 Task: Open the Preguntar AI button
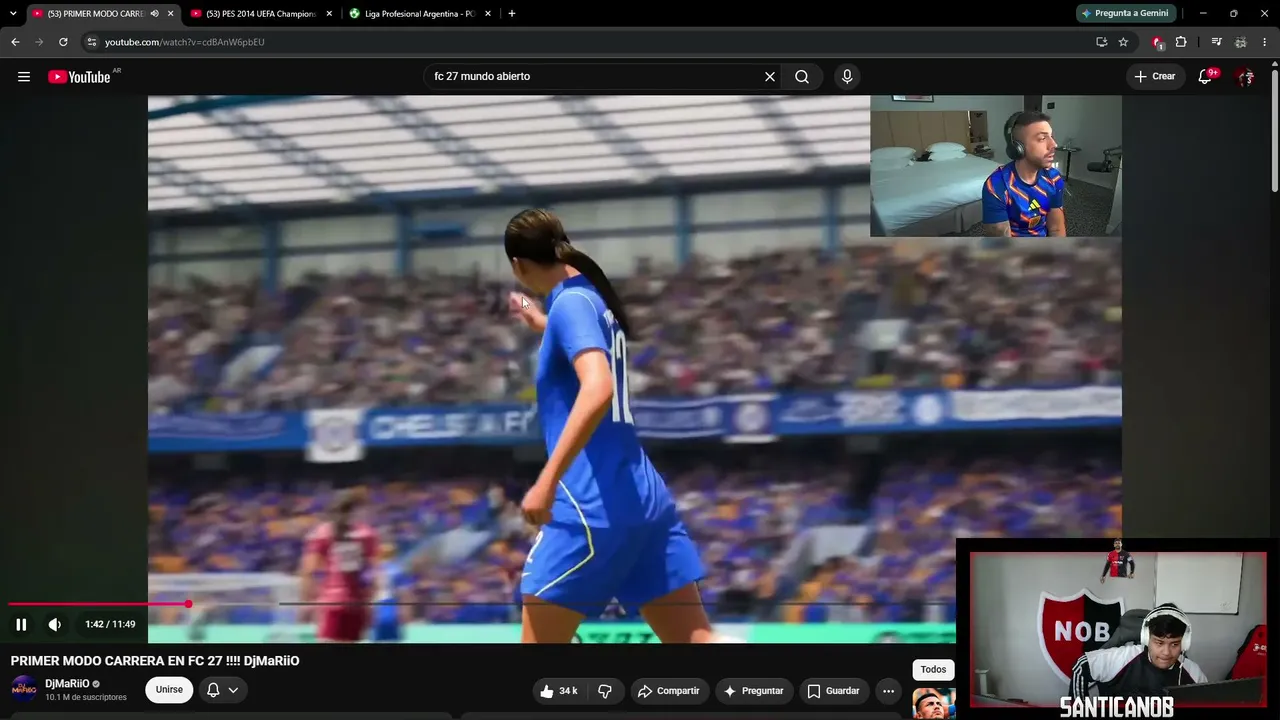[754, 691]
